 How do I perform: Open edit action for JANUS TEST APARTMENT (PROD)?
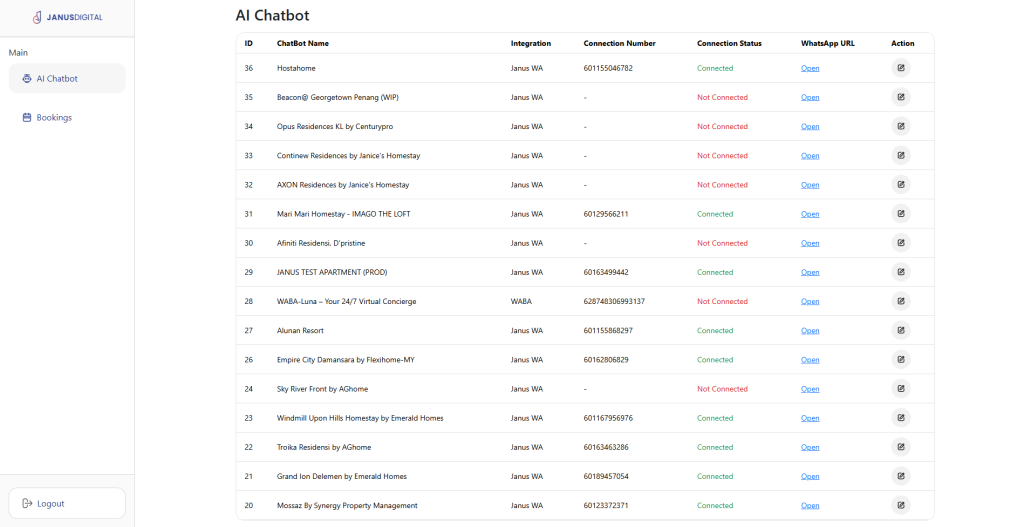(901, 272)
